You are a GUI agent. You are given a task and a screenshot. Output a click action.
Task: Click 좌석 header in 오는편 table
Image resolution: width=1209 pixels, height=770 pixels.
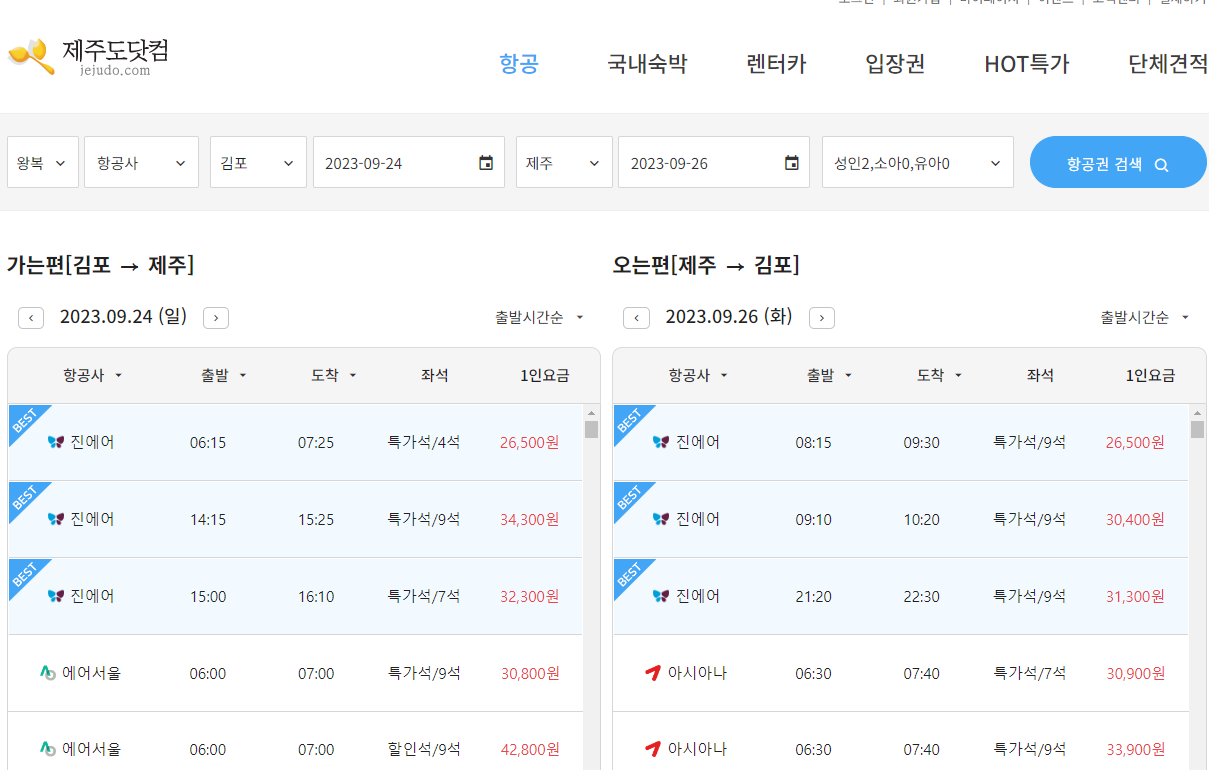1040,375
